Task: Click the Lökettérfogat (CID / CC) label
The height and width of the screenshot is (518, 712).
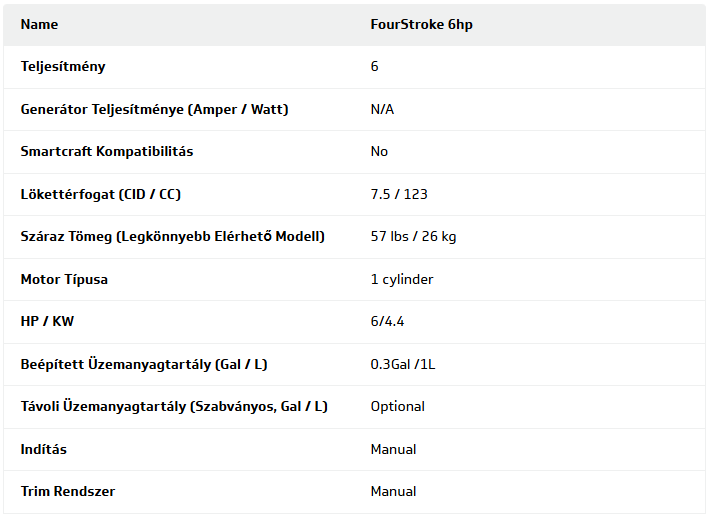Action: (100, 194)
